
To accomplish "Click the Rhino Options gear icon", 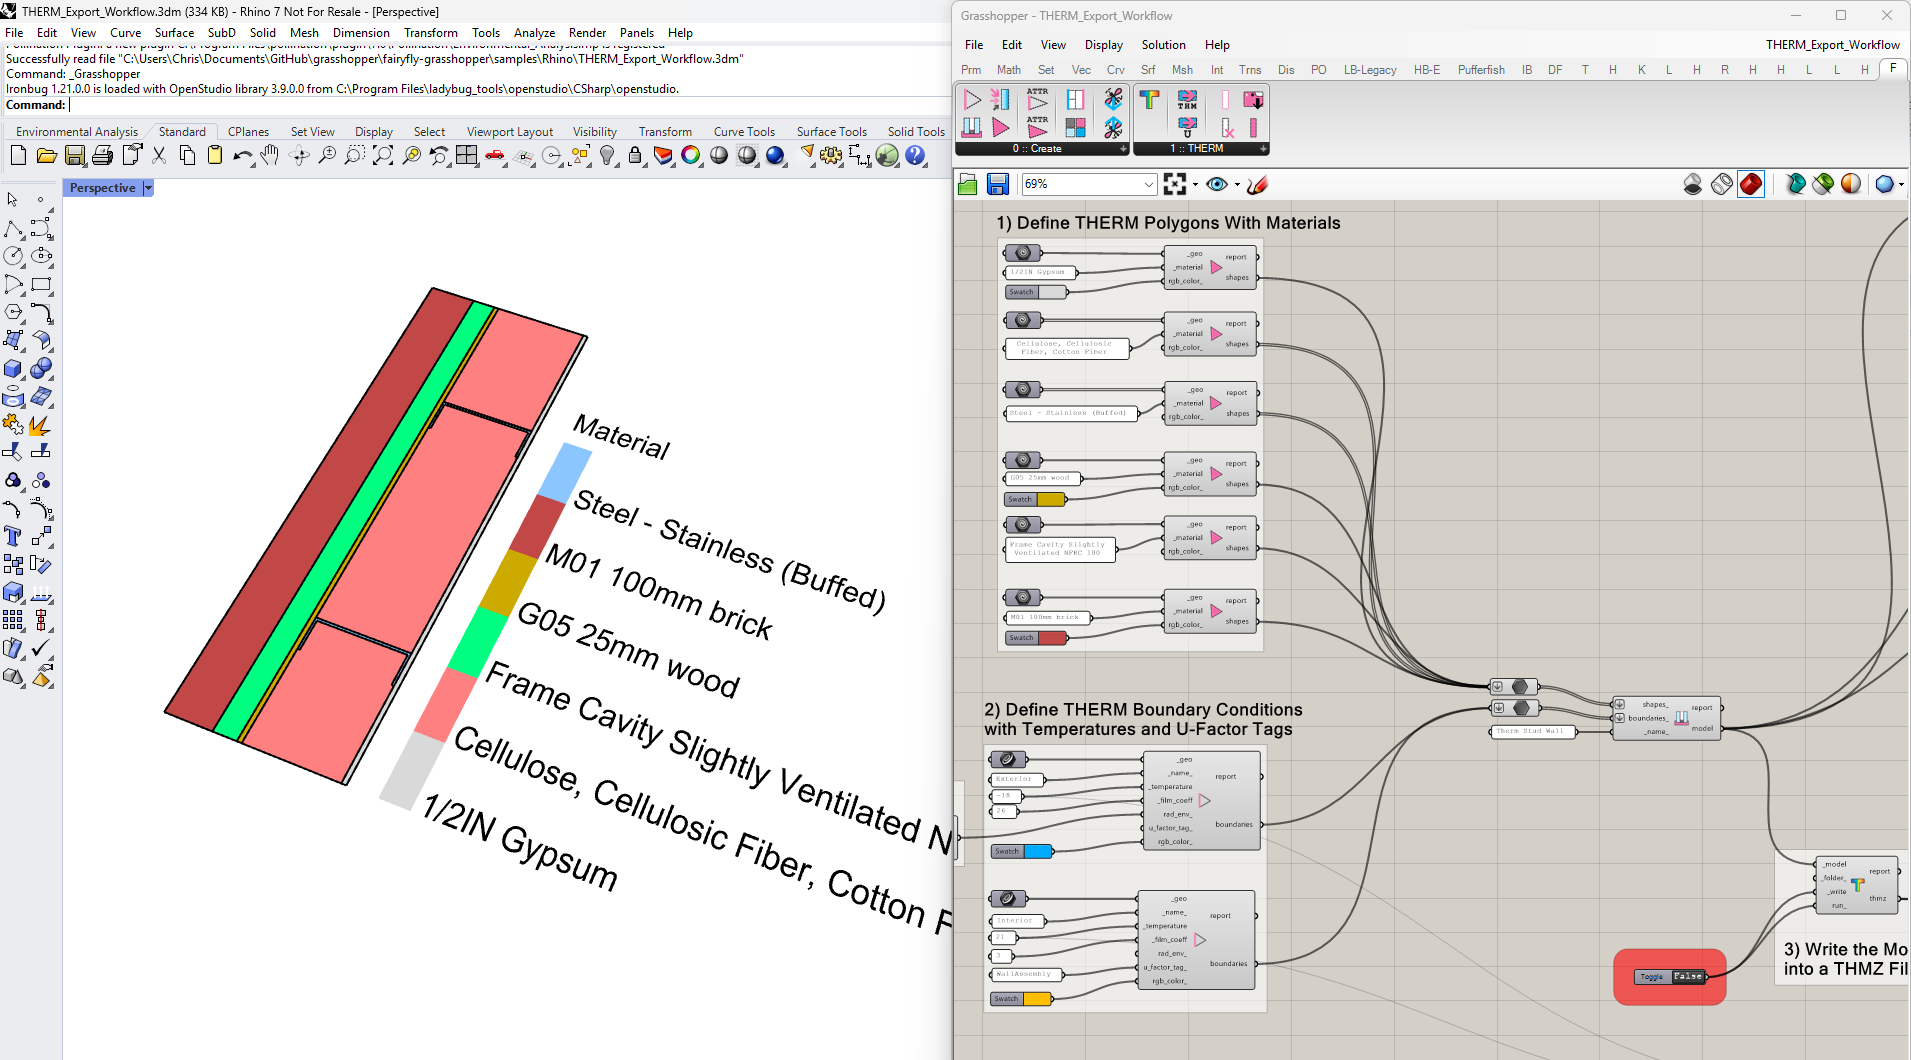I will [830, 156].
